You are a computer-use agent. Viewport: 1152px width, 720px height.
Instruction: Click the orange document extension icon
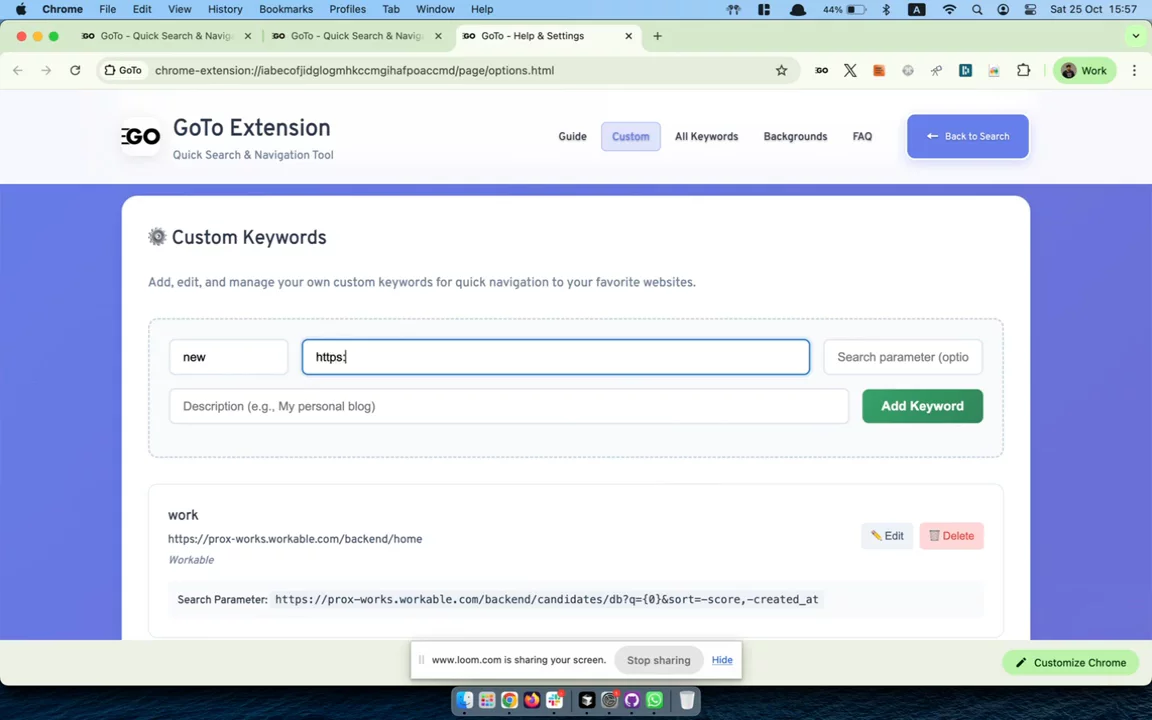coord(879,71)
